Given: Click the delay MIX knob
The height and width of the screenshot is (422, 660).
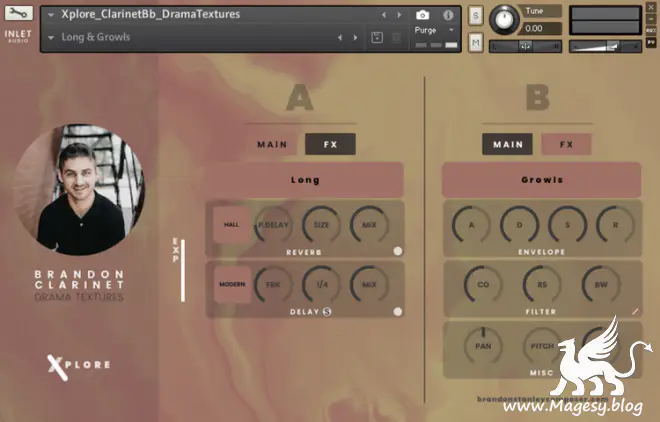Looking at the screenshot, I should (x=369, y=284).
